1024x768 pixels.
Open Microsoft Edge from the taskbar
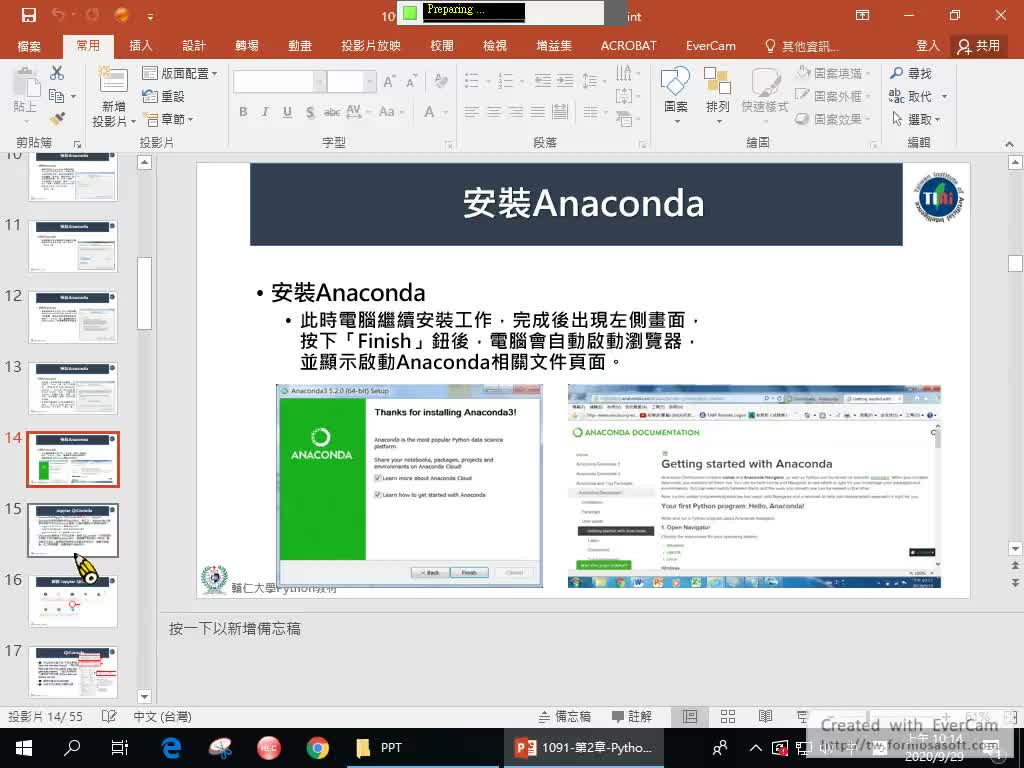click(171, 748)
